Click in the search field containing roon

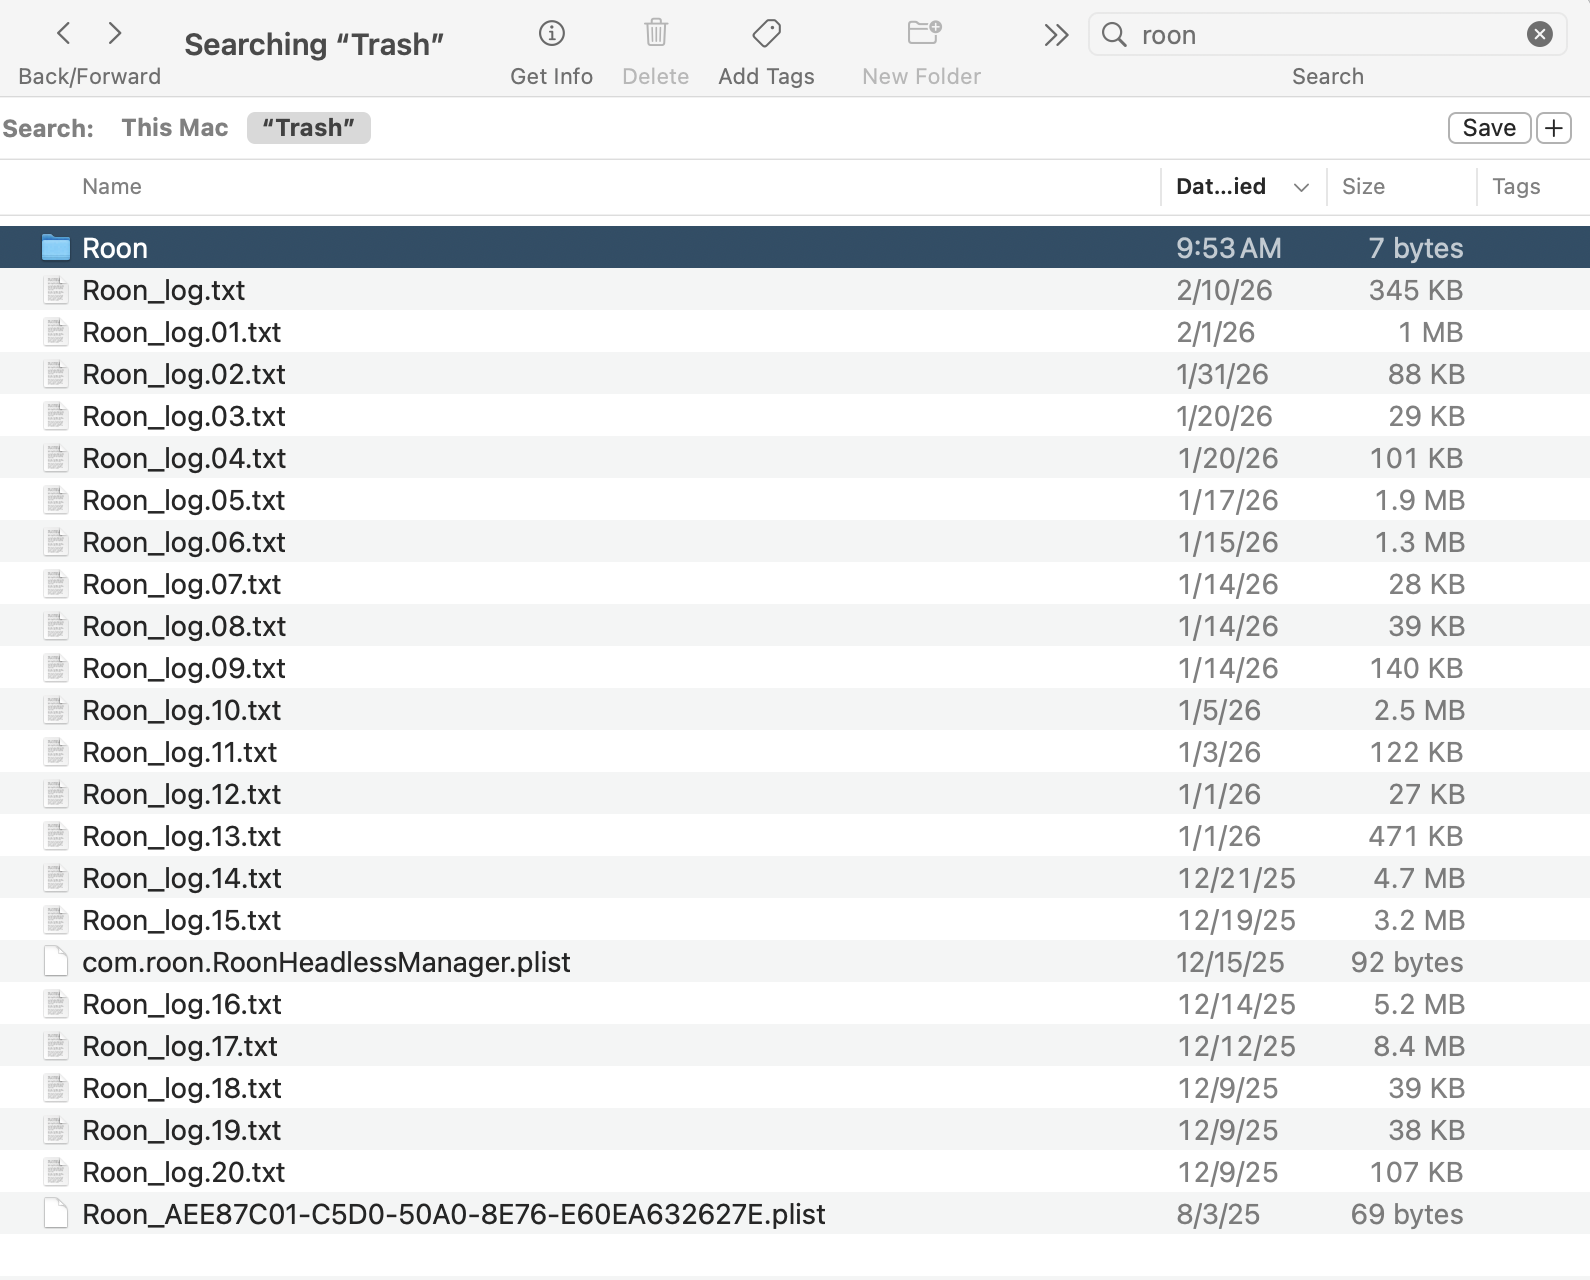tap(1320, 35)
